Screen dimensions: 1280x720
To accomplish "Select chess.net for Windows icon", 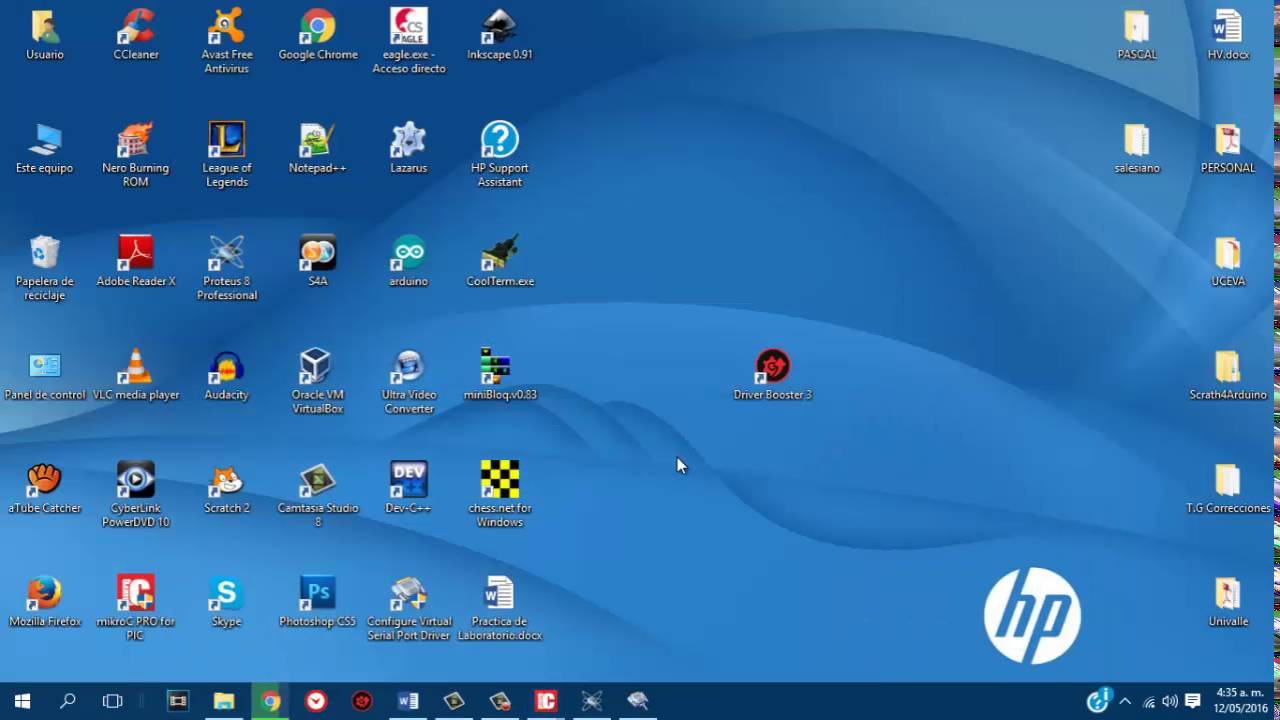I will point(500,495).
